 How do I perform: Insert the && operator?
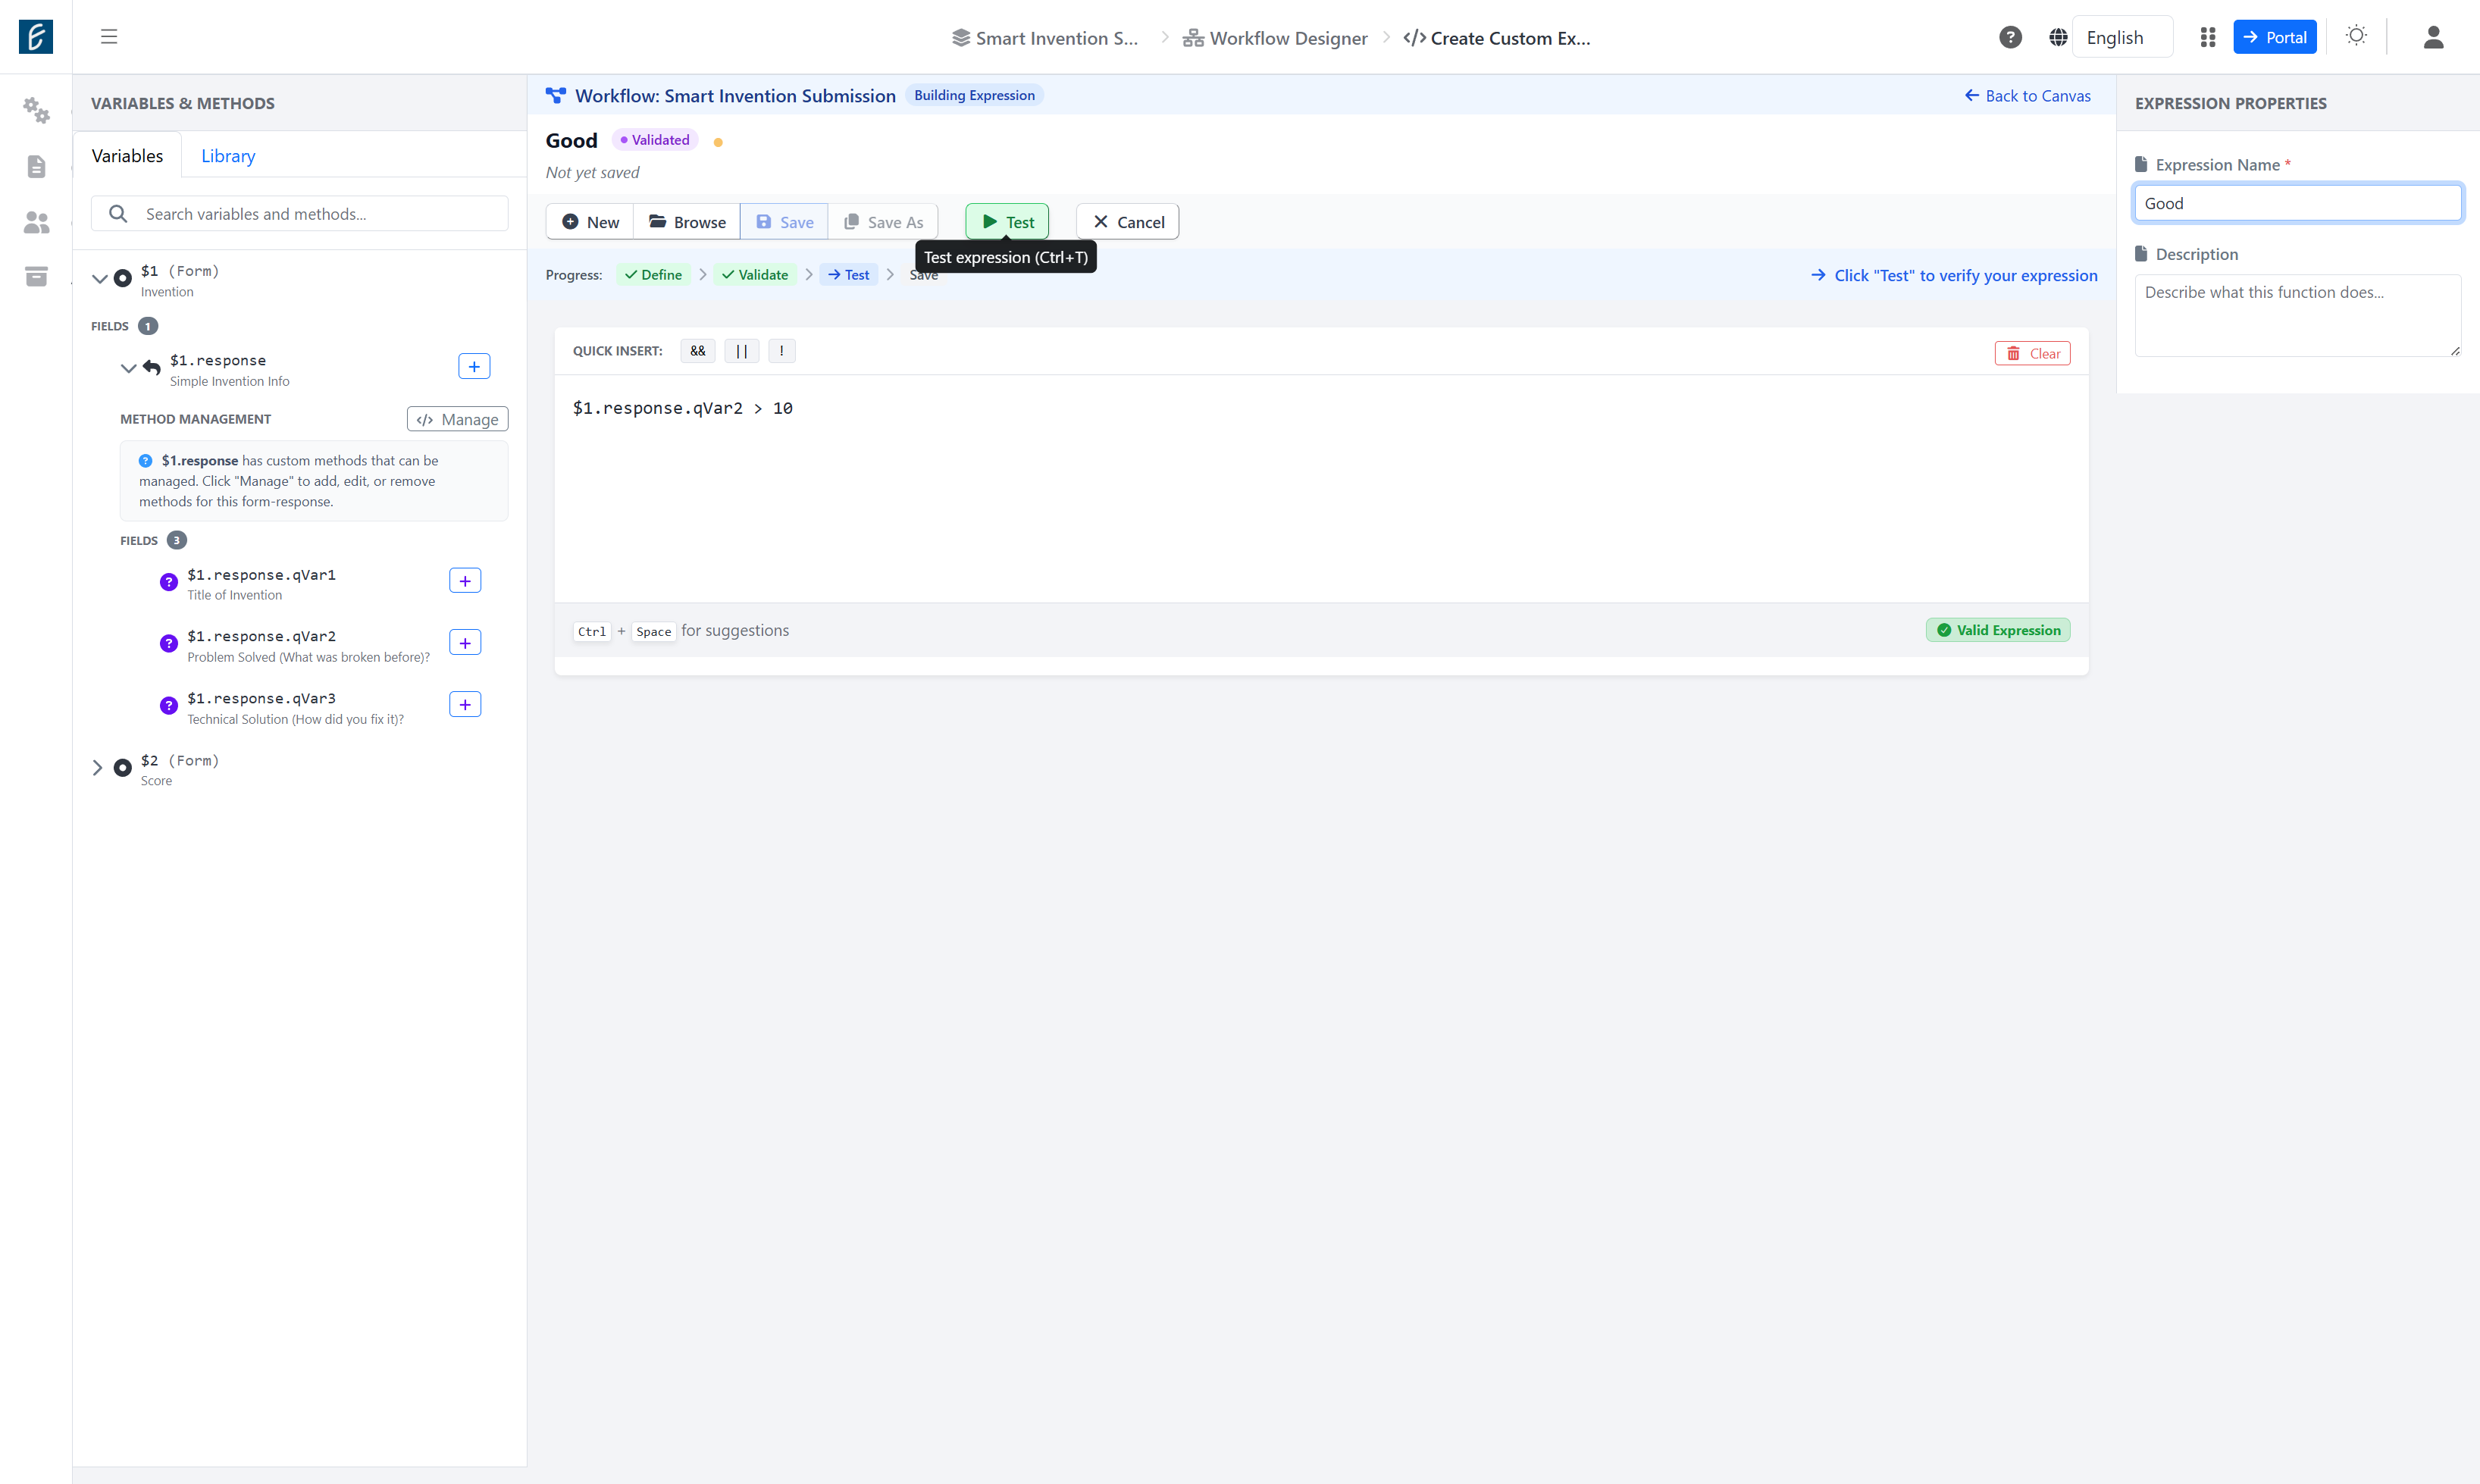[x=698, y=351]
